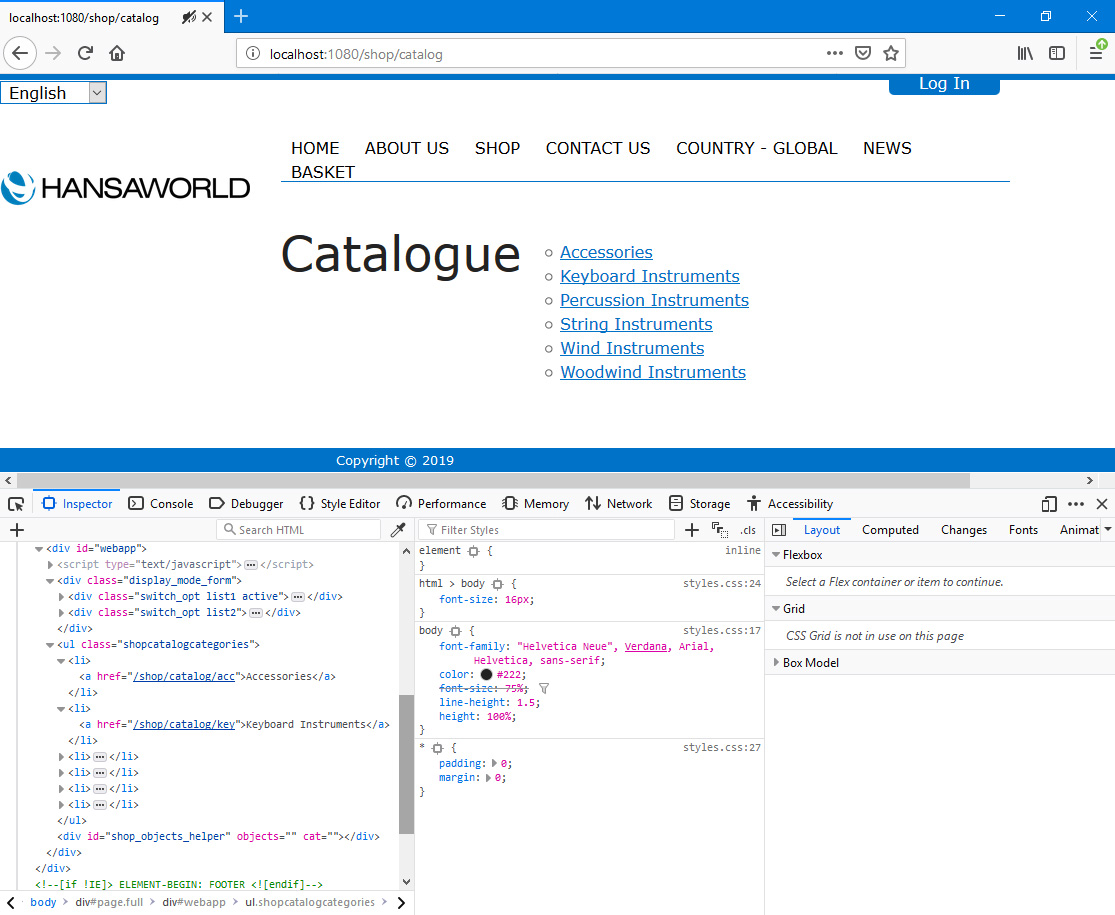Screen dimensions: 1115x915
Task: Focus the Filter Styles field
Action: (x=546, y=530)
